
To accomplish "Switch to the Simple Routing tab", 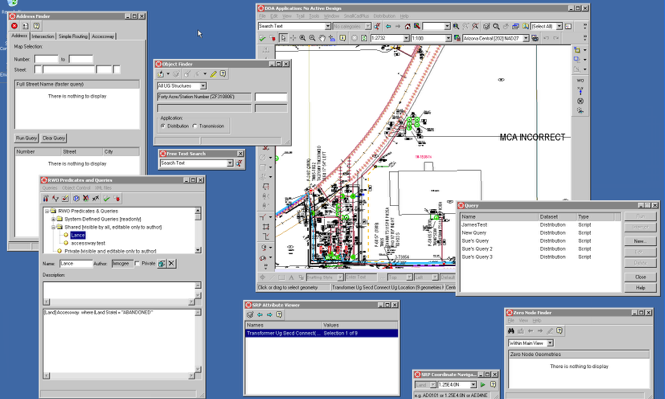I will click(73, 36).
